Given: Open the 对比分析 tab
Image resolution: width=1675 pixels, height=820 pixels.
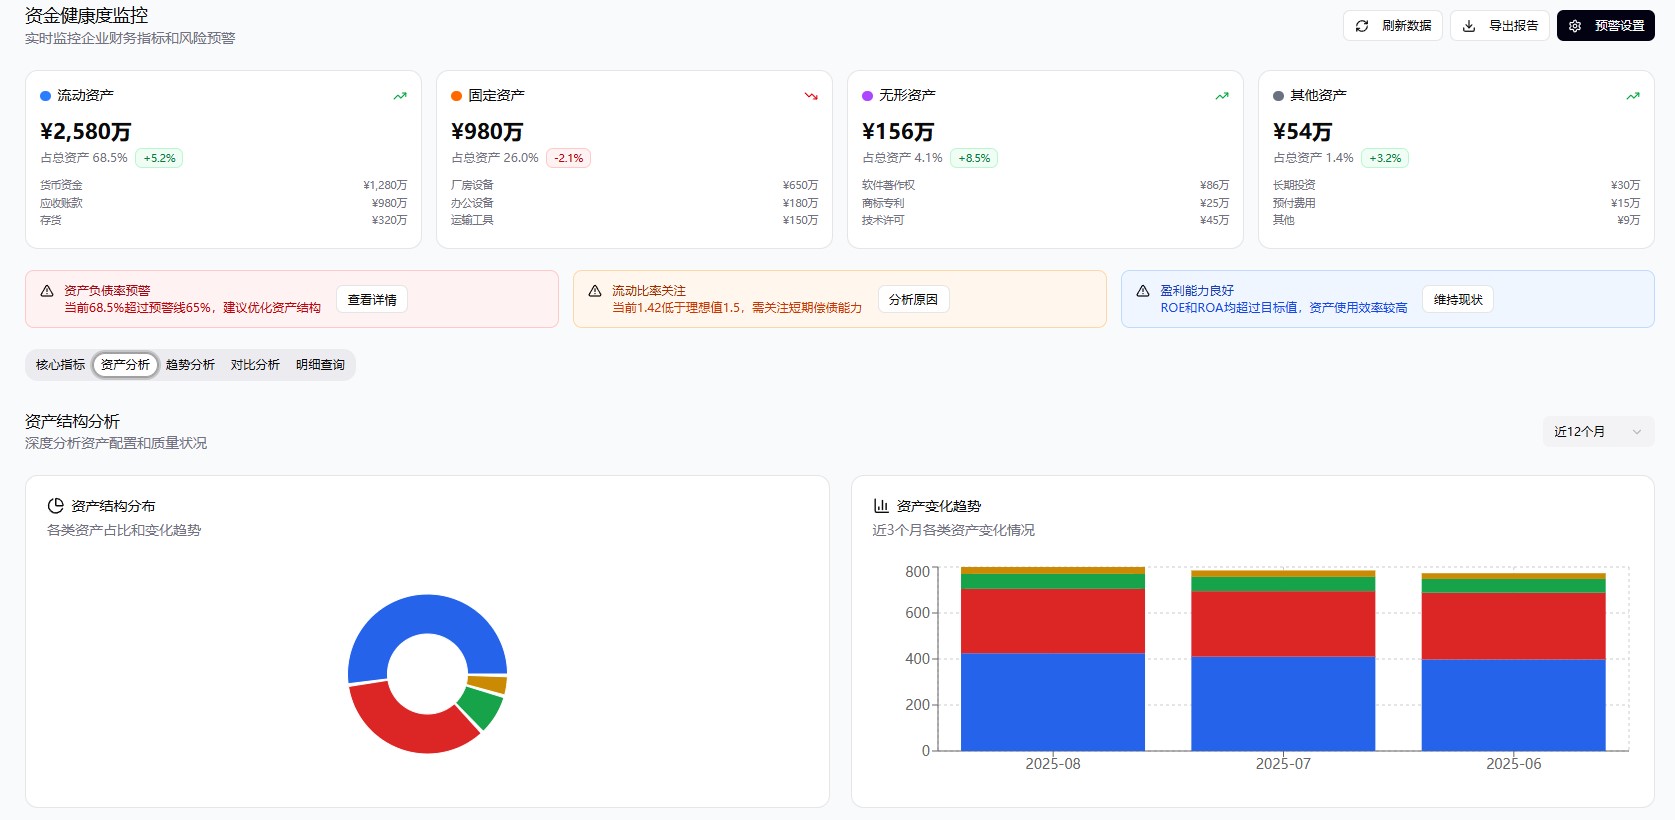Looking at the screenshot, I should point(255,365).
